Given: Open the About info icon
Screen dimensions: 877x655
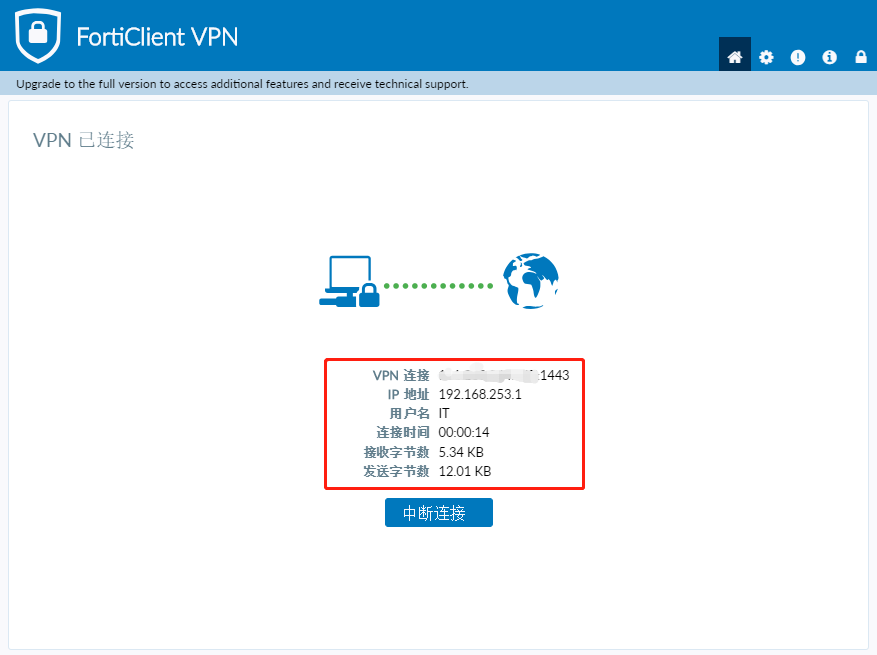Looking at the screenshot, I should coord(829,57).
